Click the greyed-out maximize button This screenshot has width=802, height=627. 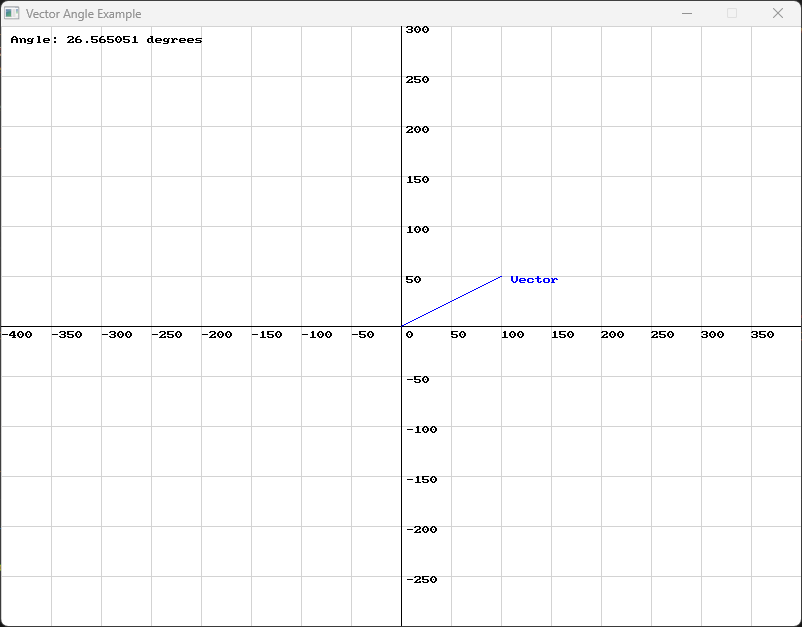pyautogui.click(x=732, y=14)
